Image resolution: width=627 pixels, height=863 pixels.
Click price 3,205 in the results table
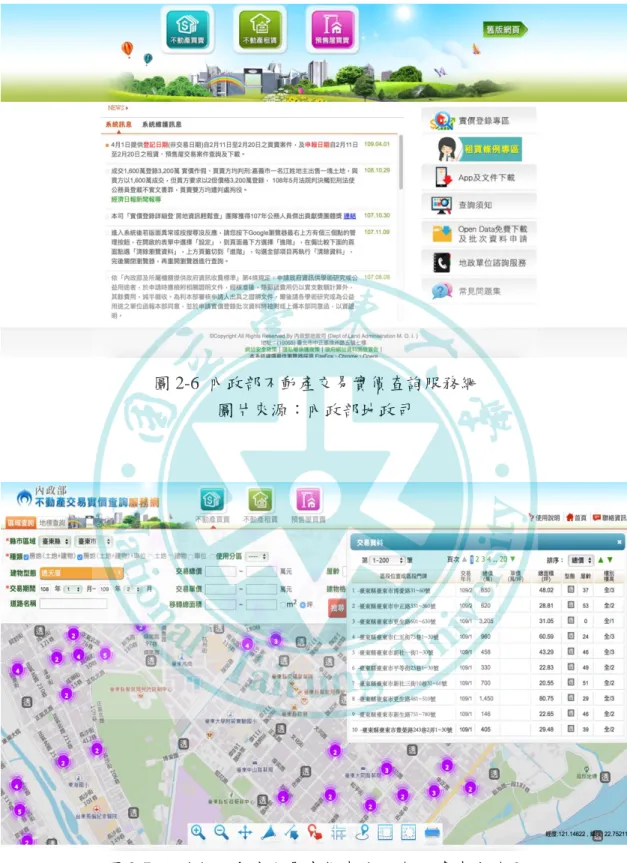486,621
